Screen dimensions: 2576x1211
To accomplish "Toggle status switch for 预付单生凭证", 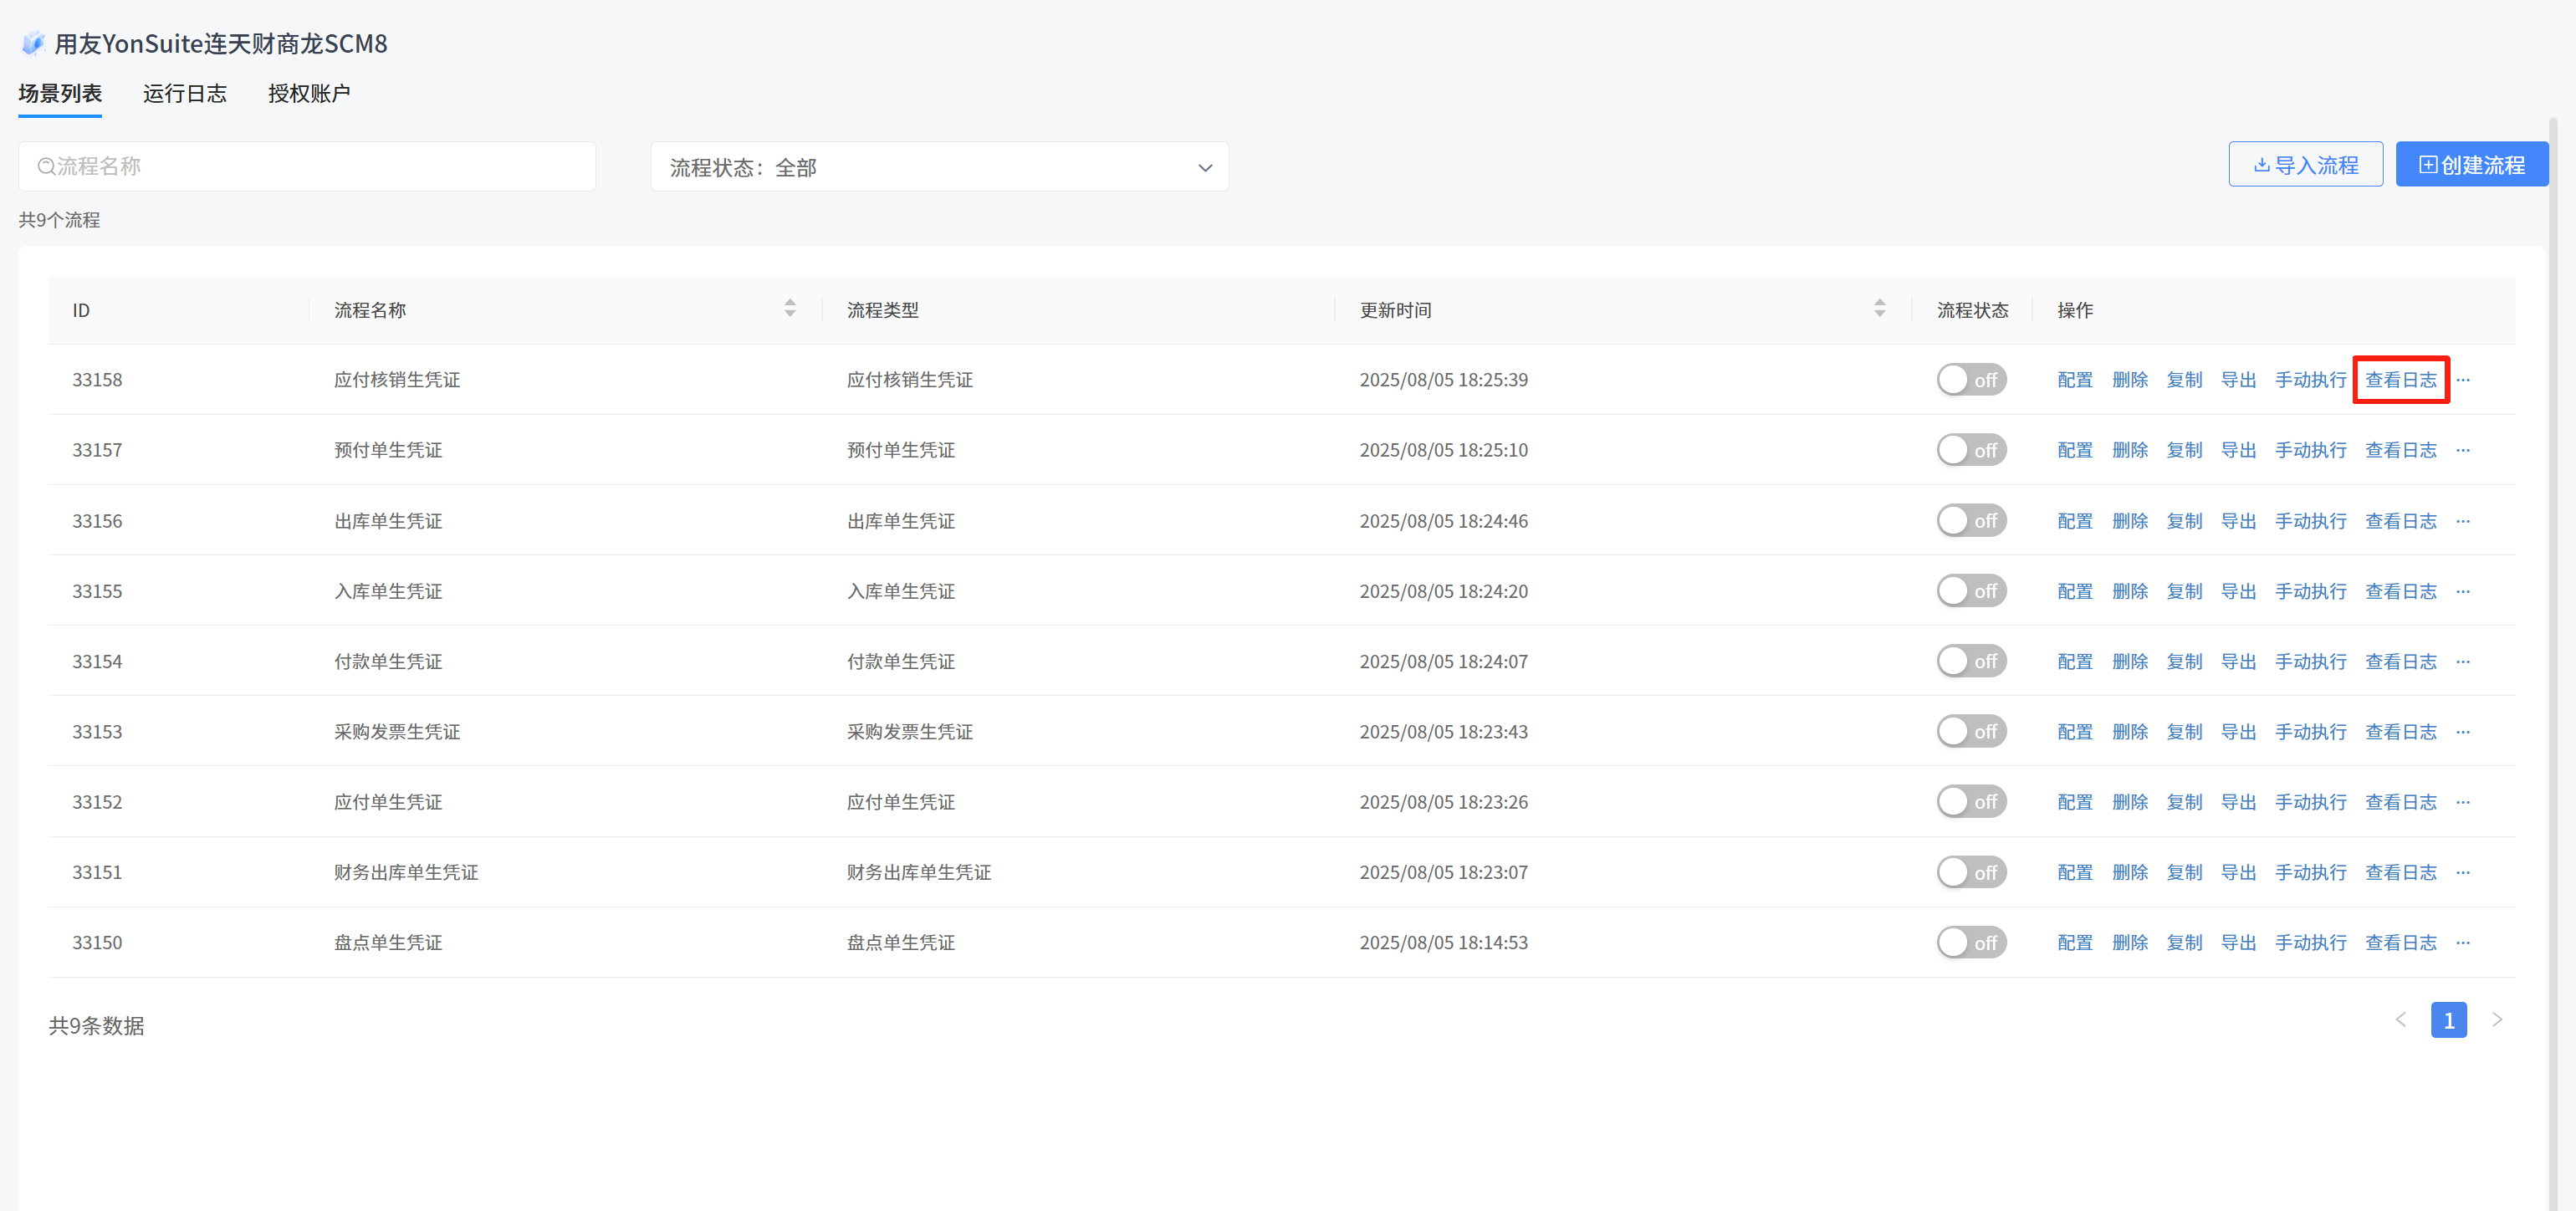I will pos(1971,450).
